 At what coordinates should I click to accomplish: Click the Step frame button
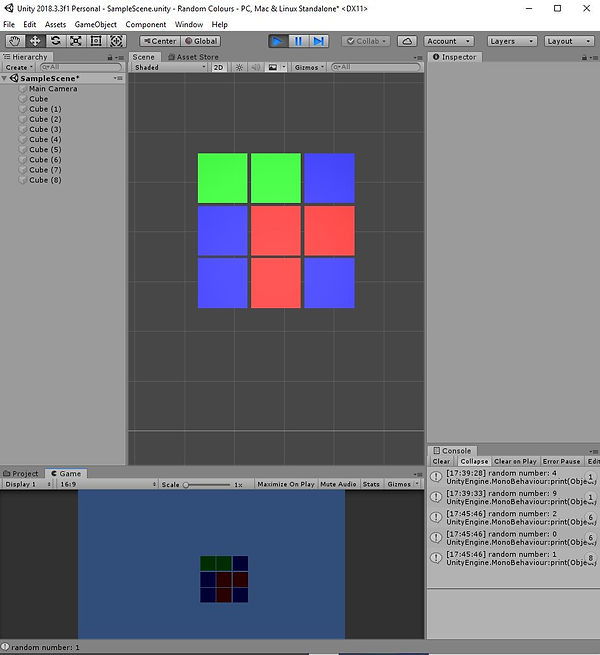coord(318,41)
